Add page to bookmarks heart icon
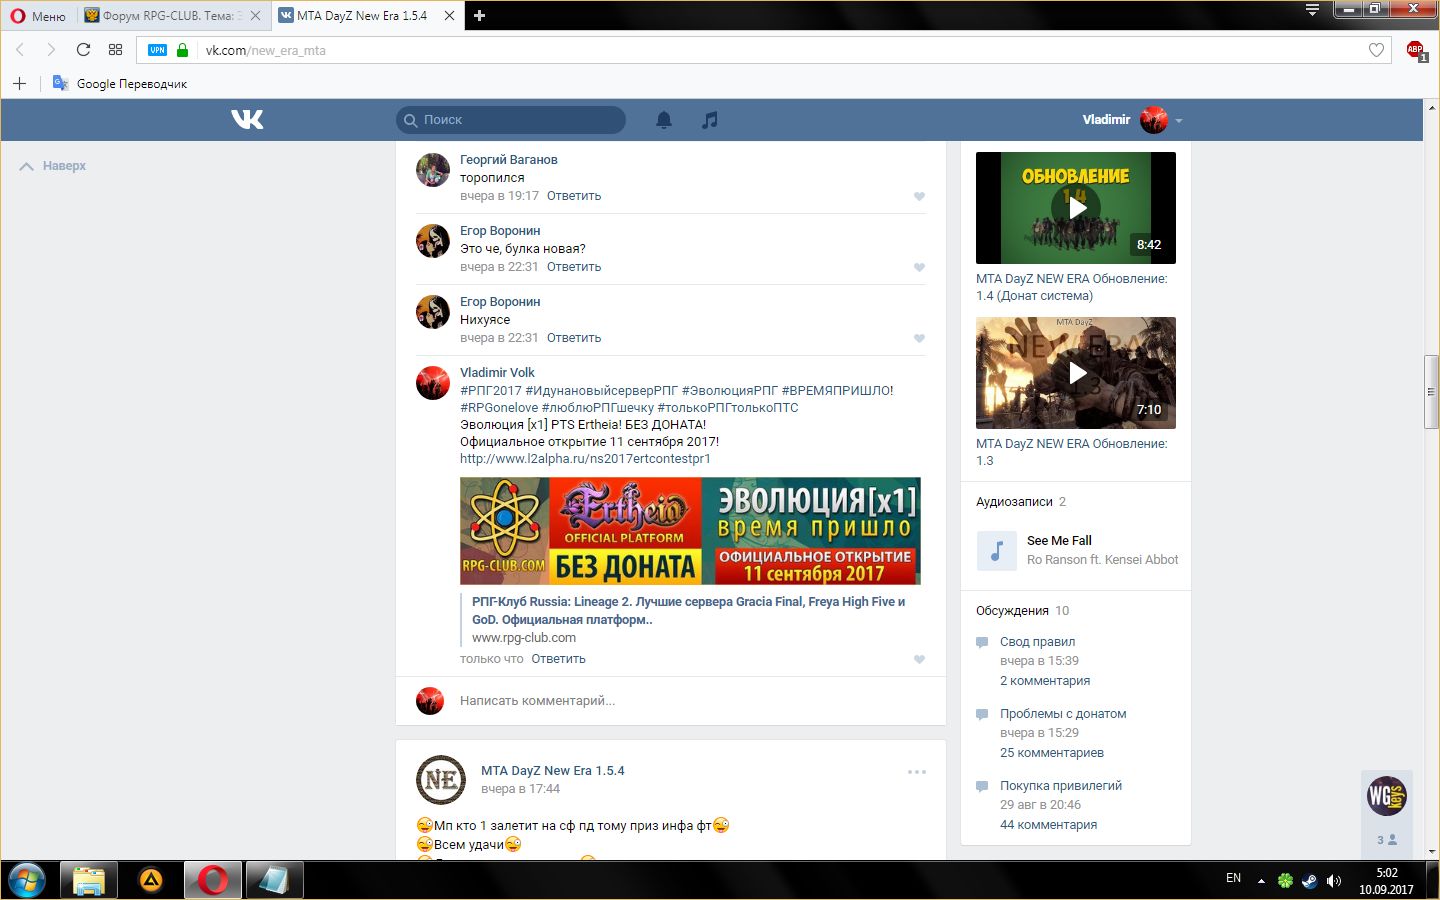 [x=1376, y=50]
